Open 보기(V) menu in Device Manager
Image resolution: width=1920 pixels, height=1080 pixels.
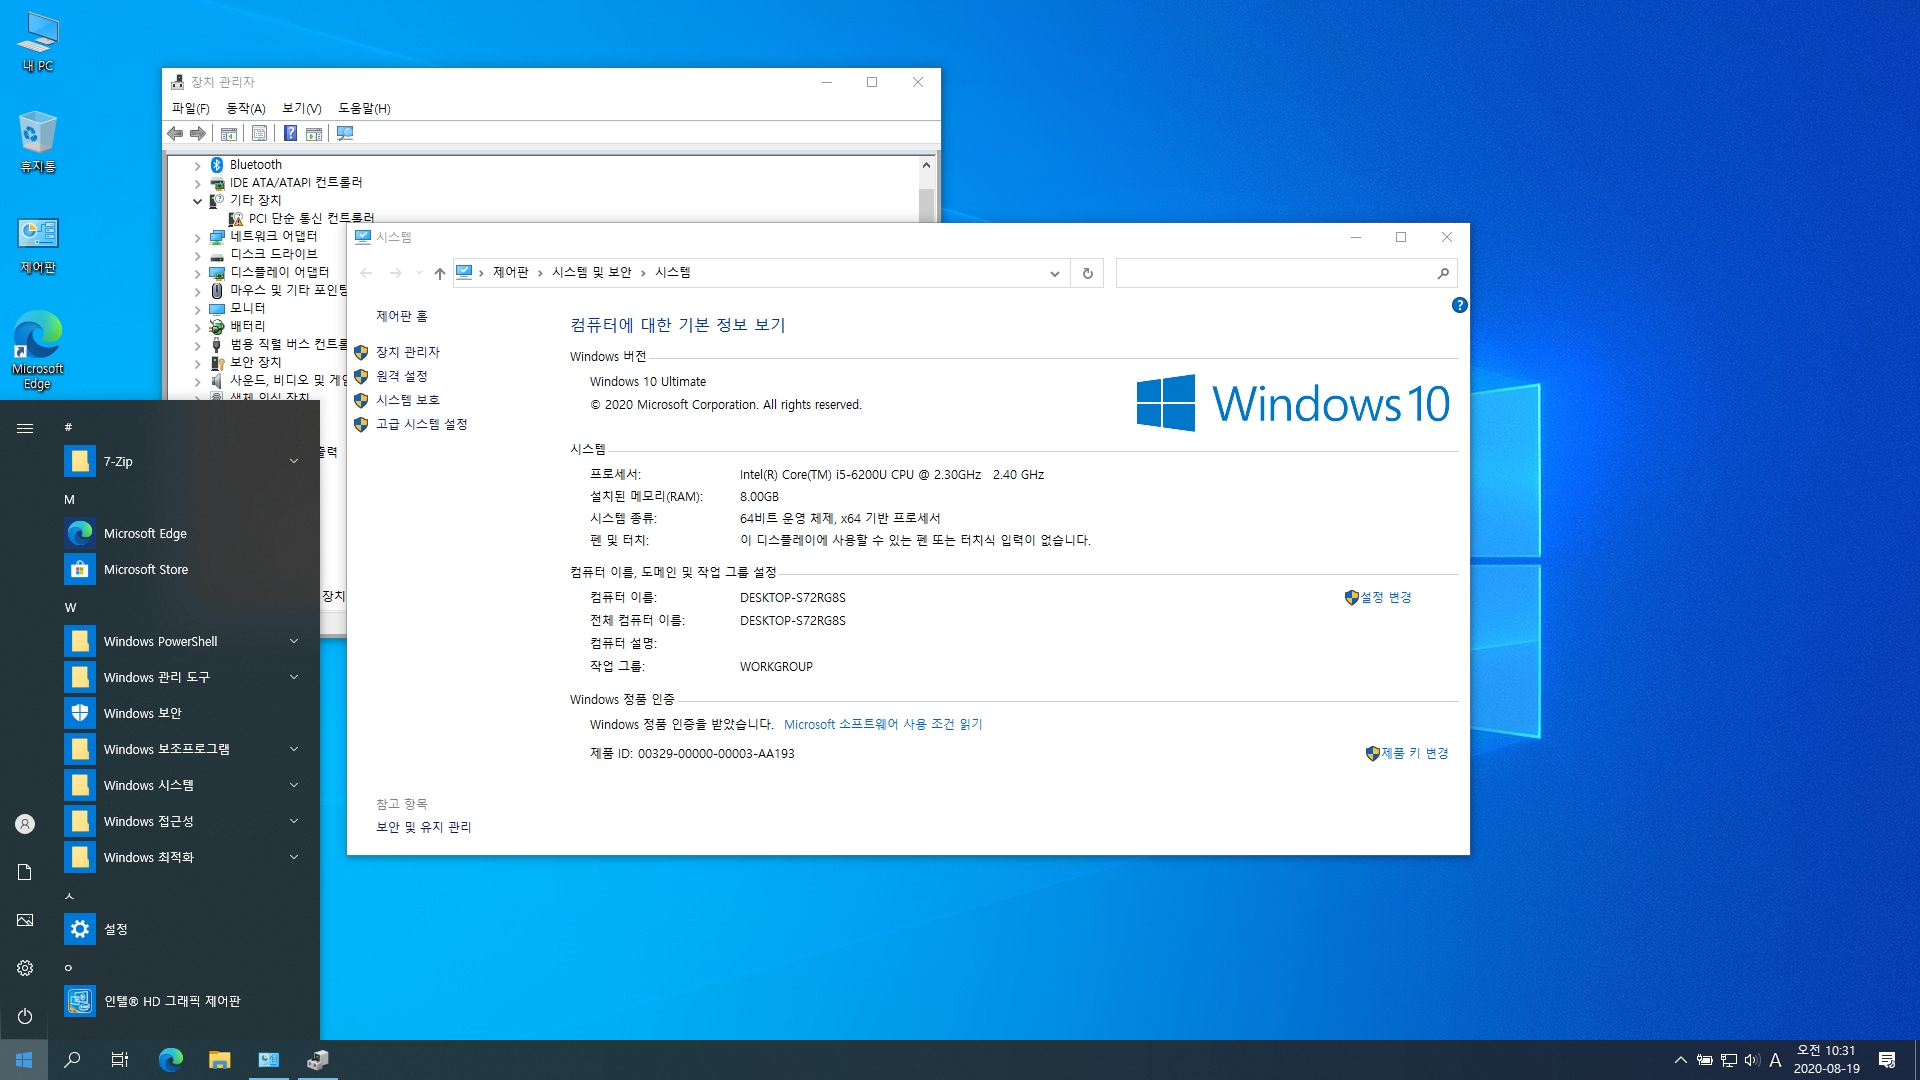pos(301,108)
